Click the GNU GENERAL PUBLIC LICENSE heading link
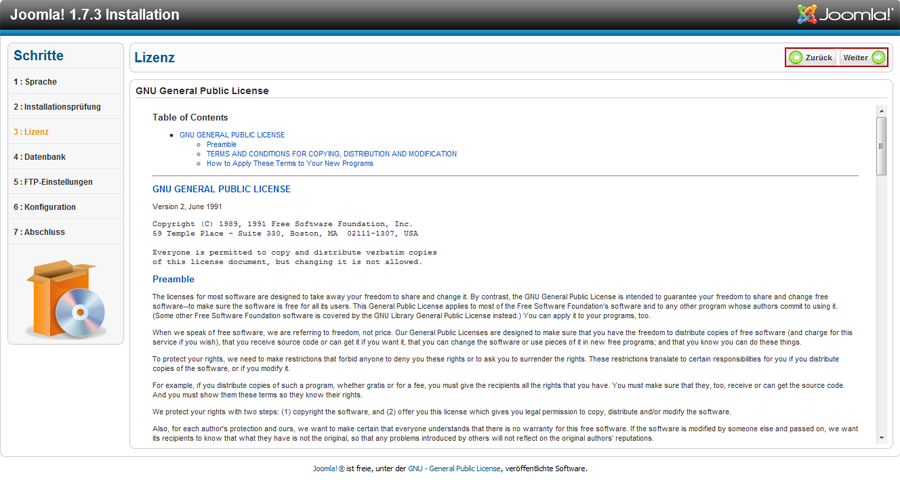This screenshot has width=900, height=480. click(x=222, y=189)
